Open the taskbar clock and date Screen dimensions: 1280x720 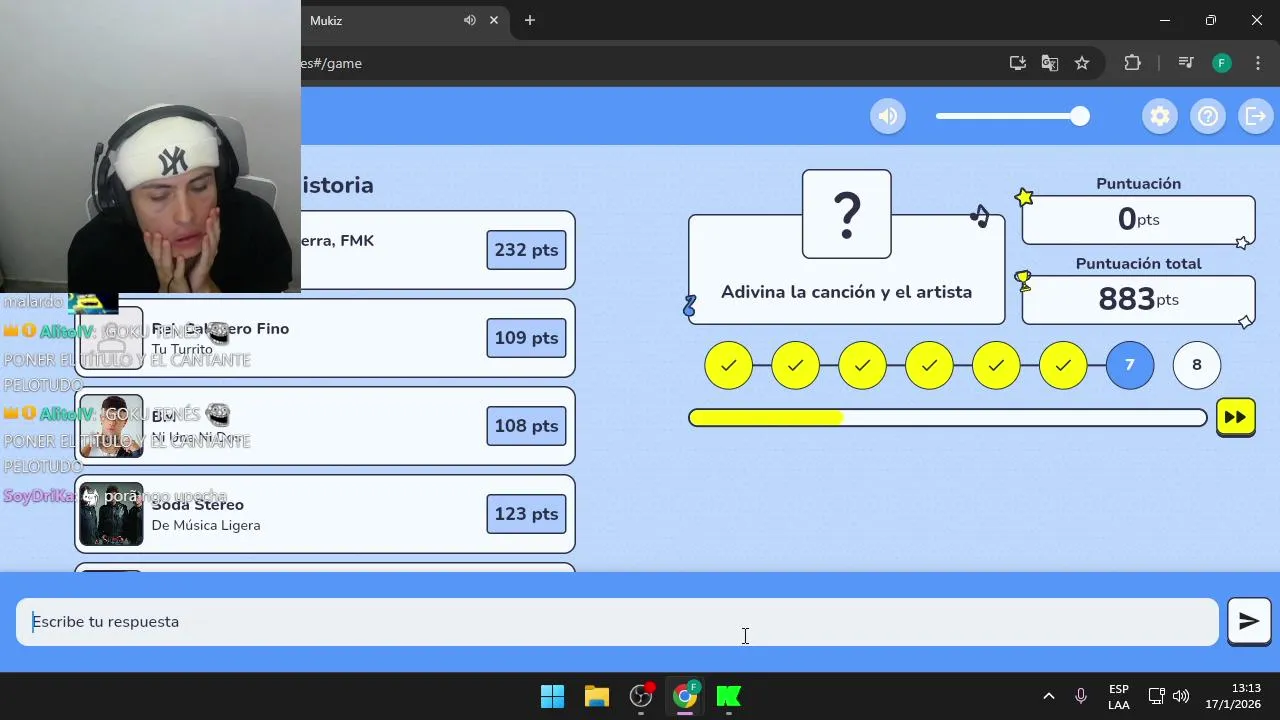pos(1233,696)
